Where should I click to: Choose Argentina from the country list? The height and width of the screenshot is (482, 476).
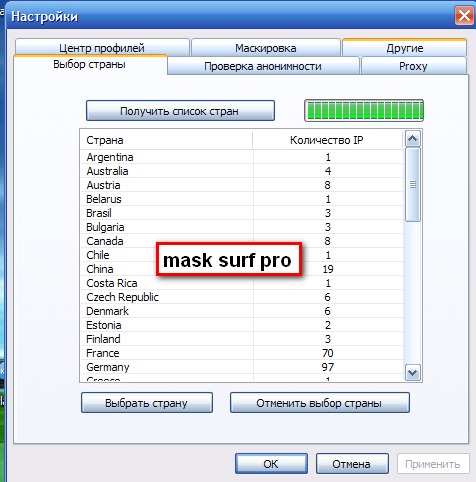(242, 157)
